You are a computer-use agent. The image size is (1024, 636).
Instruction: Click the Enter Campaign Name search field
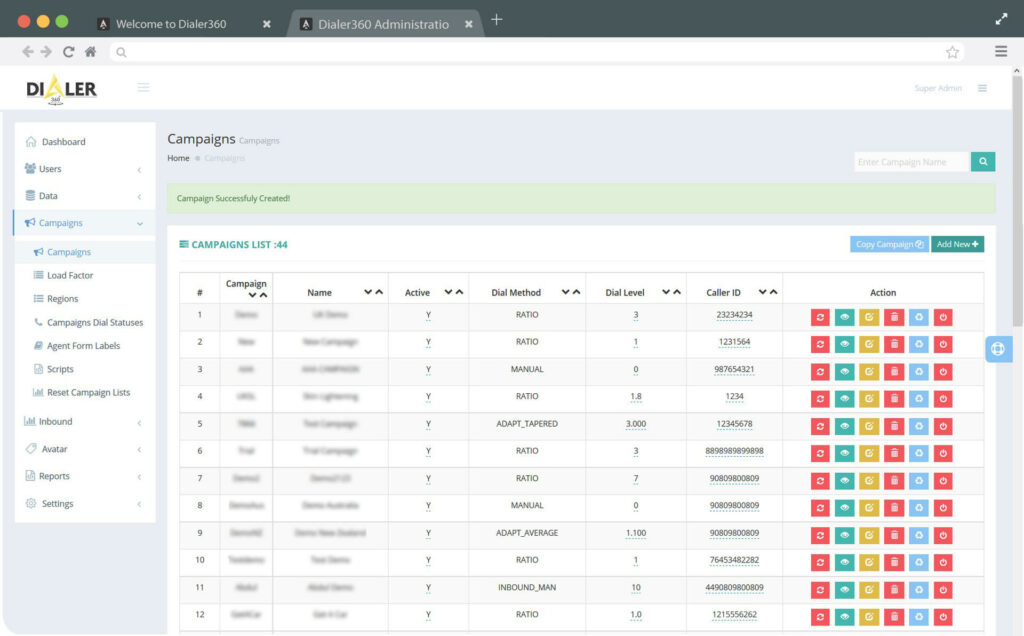tap(911, 161)
